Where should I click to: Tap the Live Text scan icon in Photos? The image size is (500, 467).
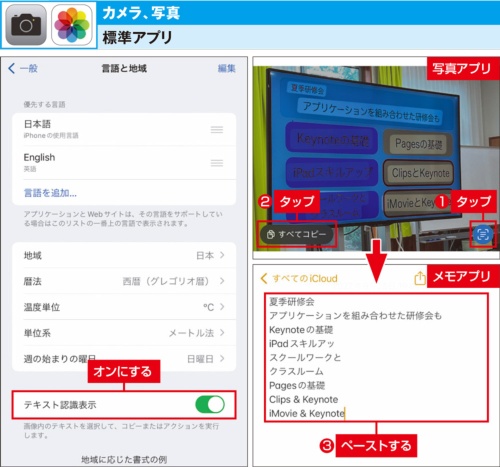(x=482, y=234)
